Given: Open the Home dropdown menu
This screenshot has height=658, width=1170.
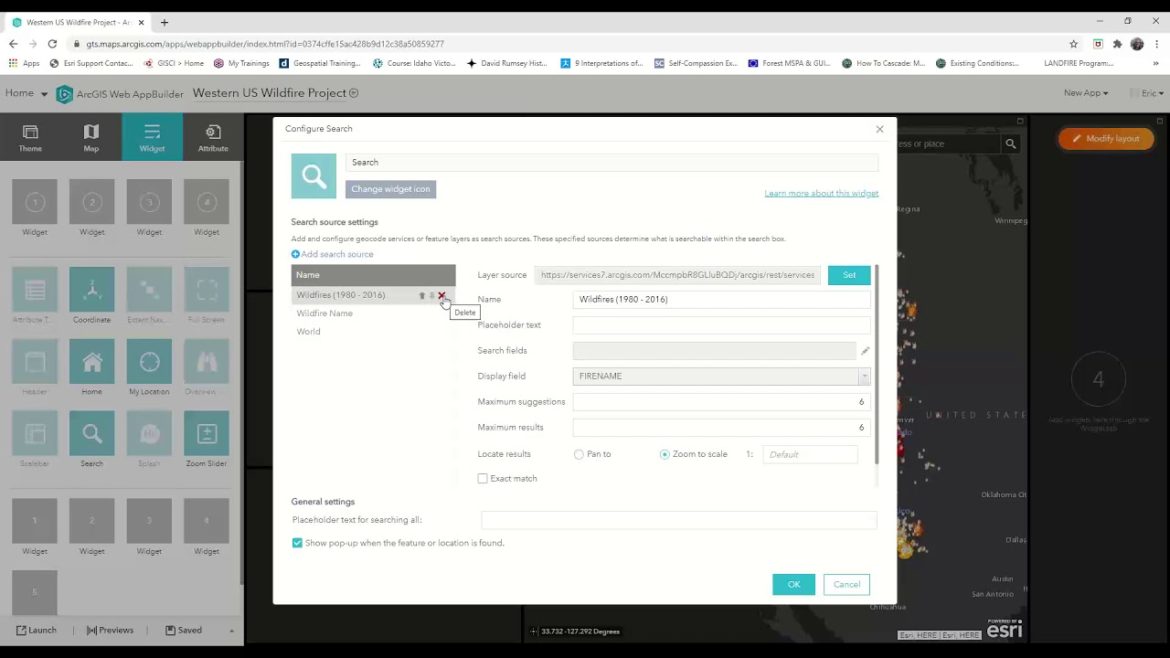Looking at the screenshot, I should (26, 93).
